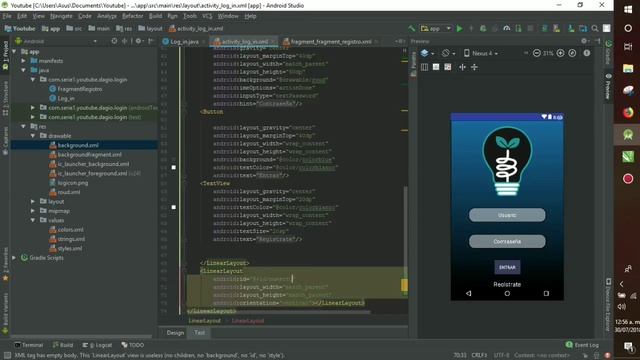Switch to Log_in.java editor tab
The width and height of the screenshot is (640, 360).
(181, 42)
